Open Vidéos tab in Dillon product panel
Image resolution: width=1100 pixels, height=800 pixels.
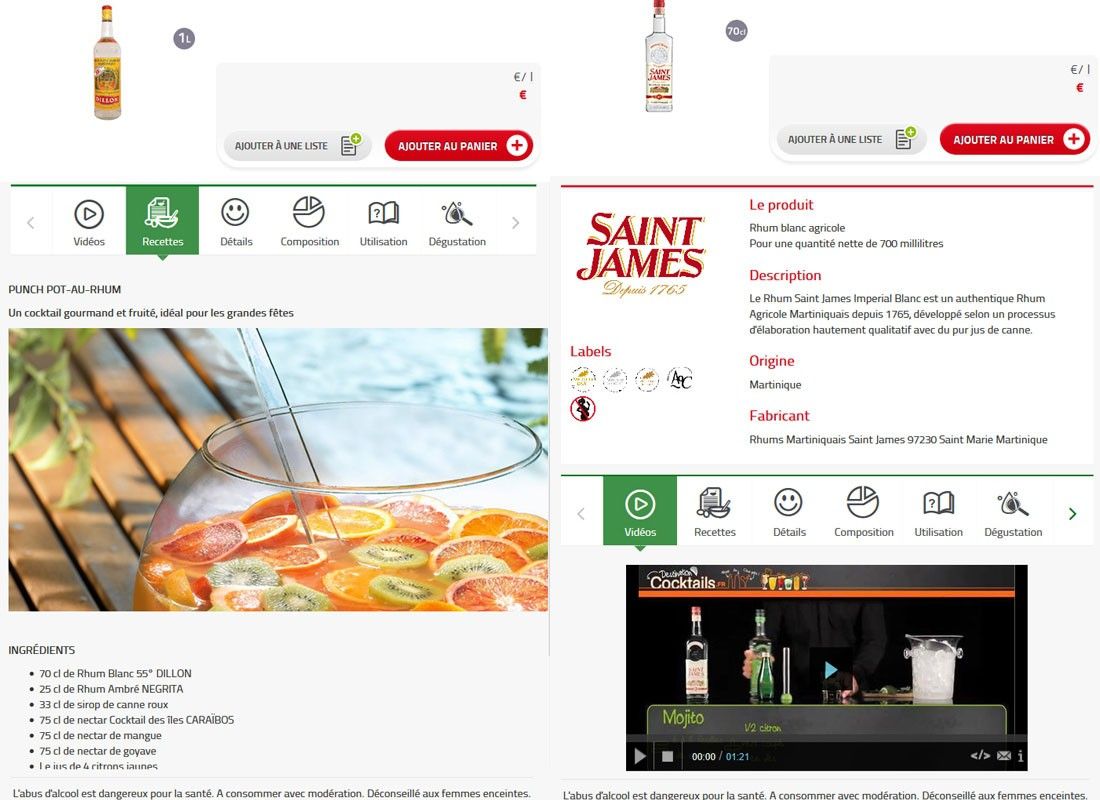(89, 220)
